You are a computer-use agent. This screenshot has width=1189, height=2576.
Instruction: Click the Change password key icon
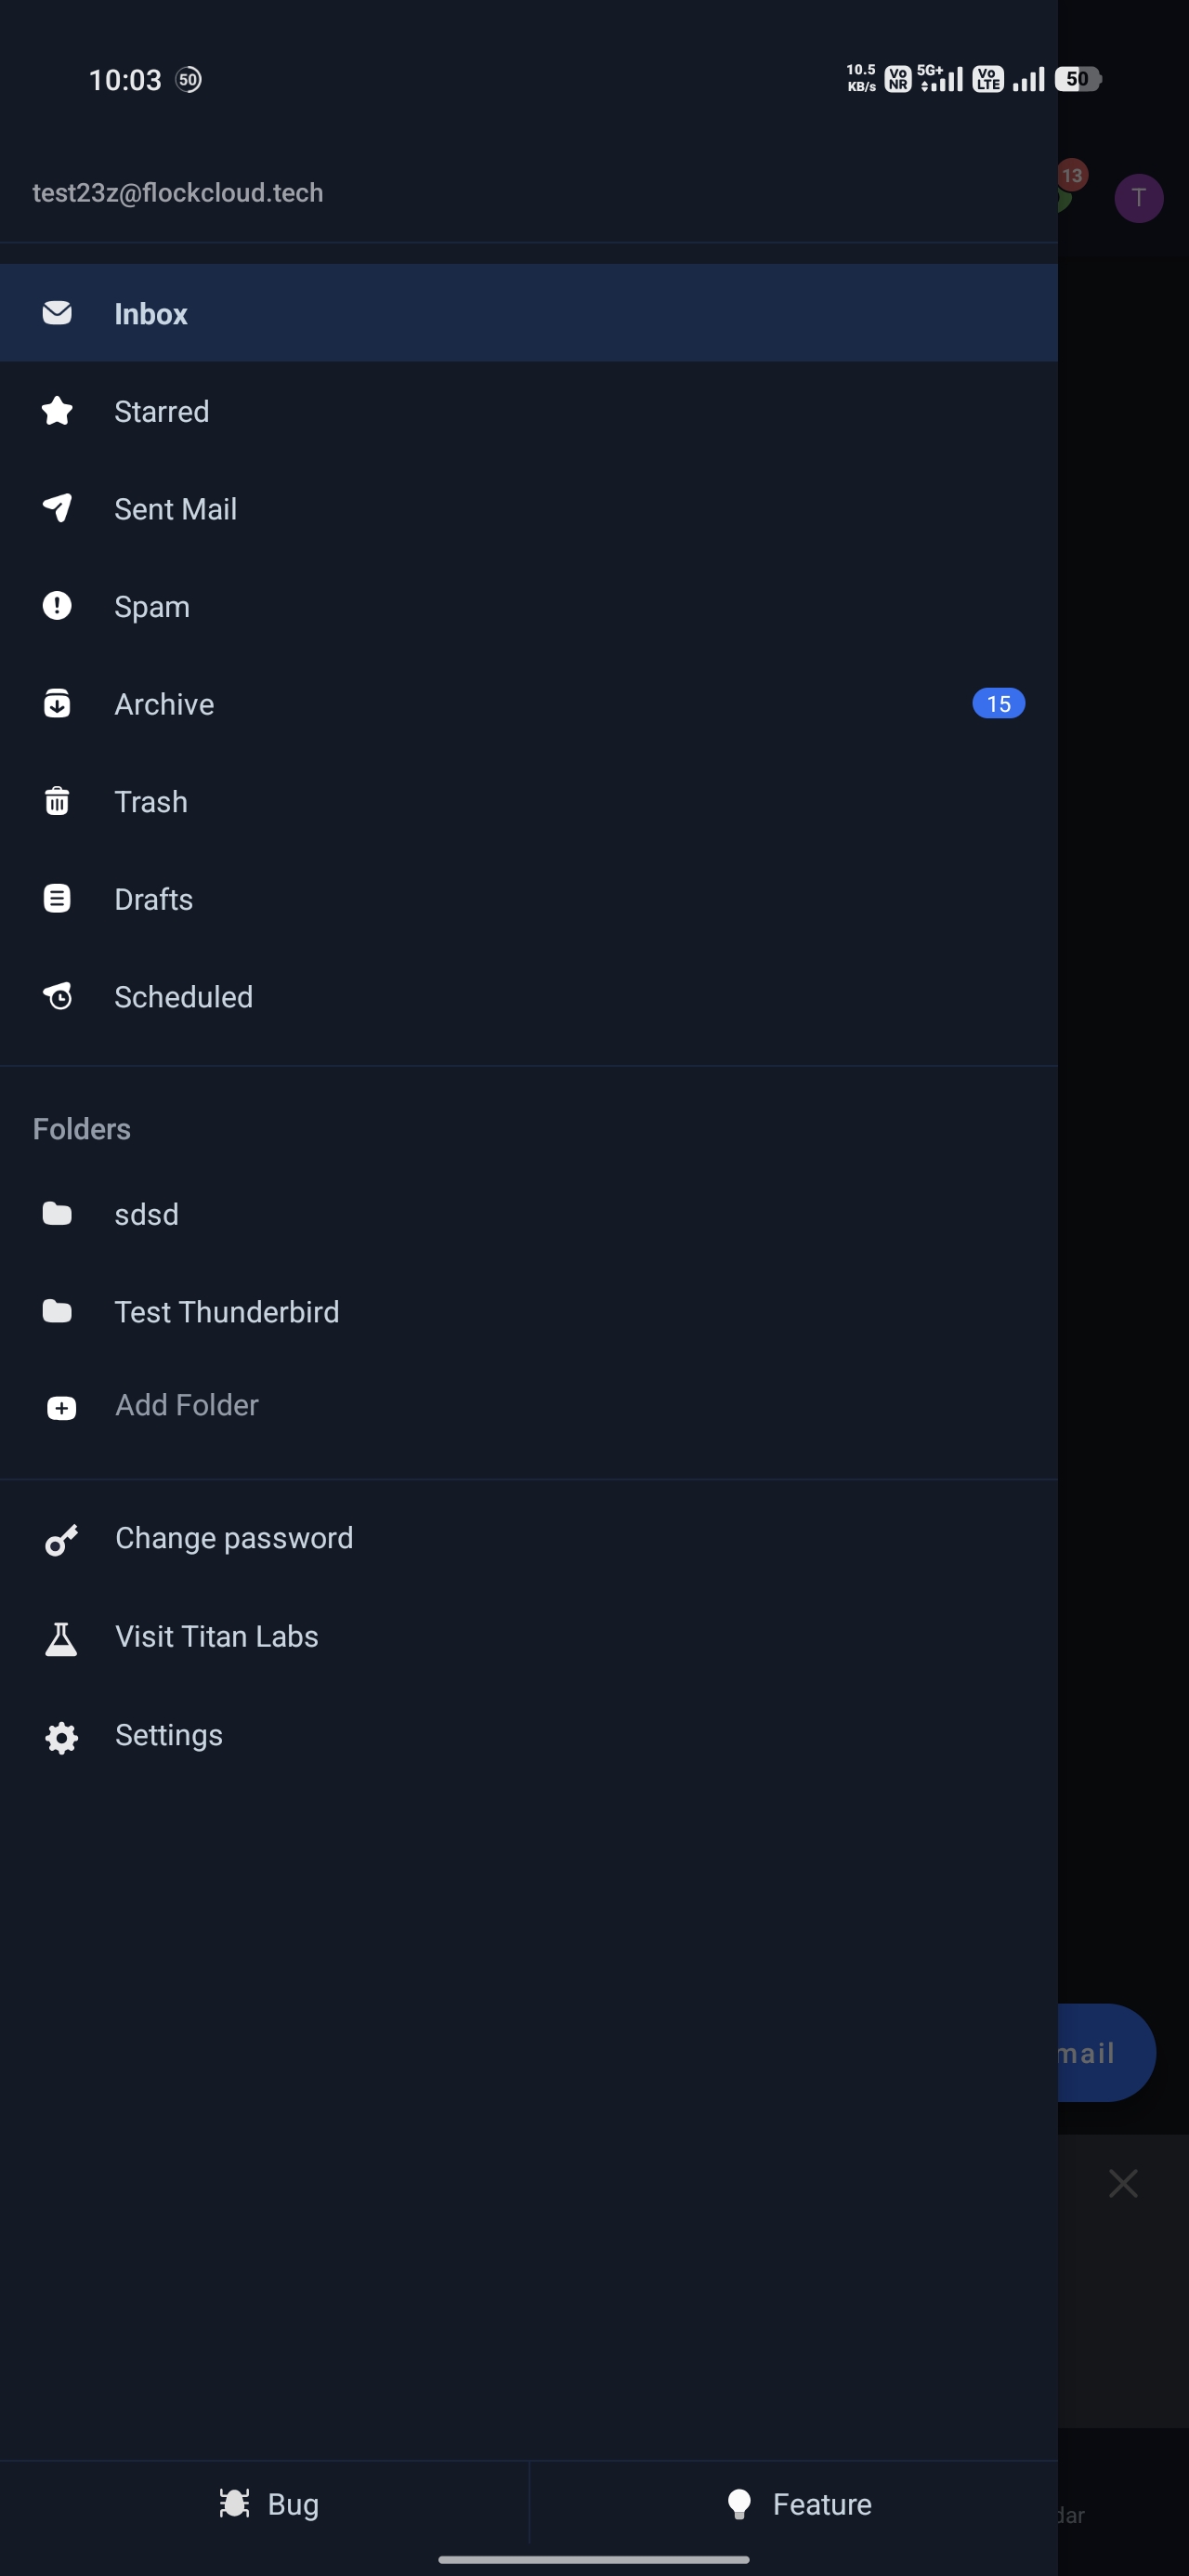tap(61, 1540)
